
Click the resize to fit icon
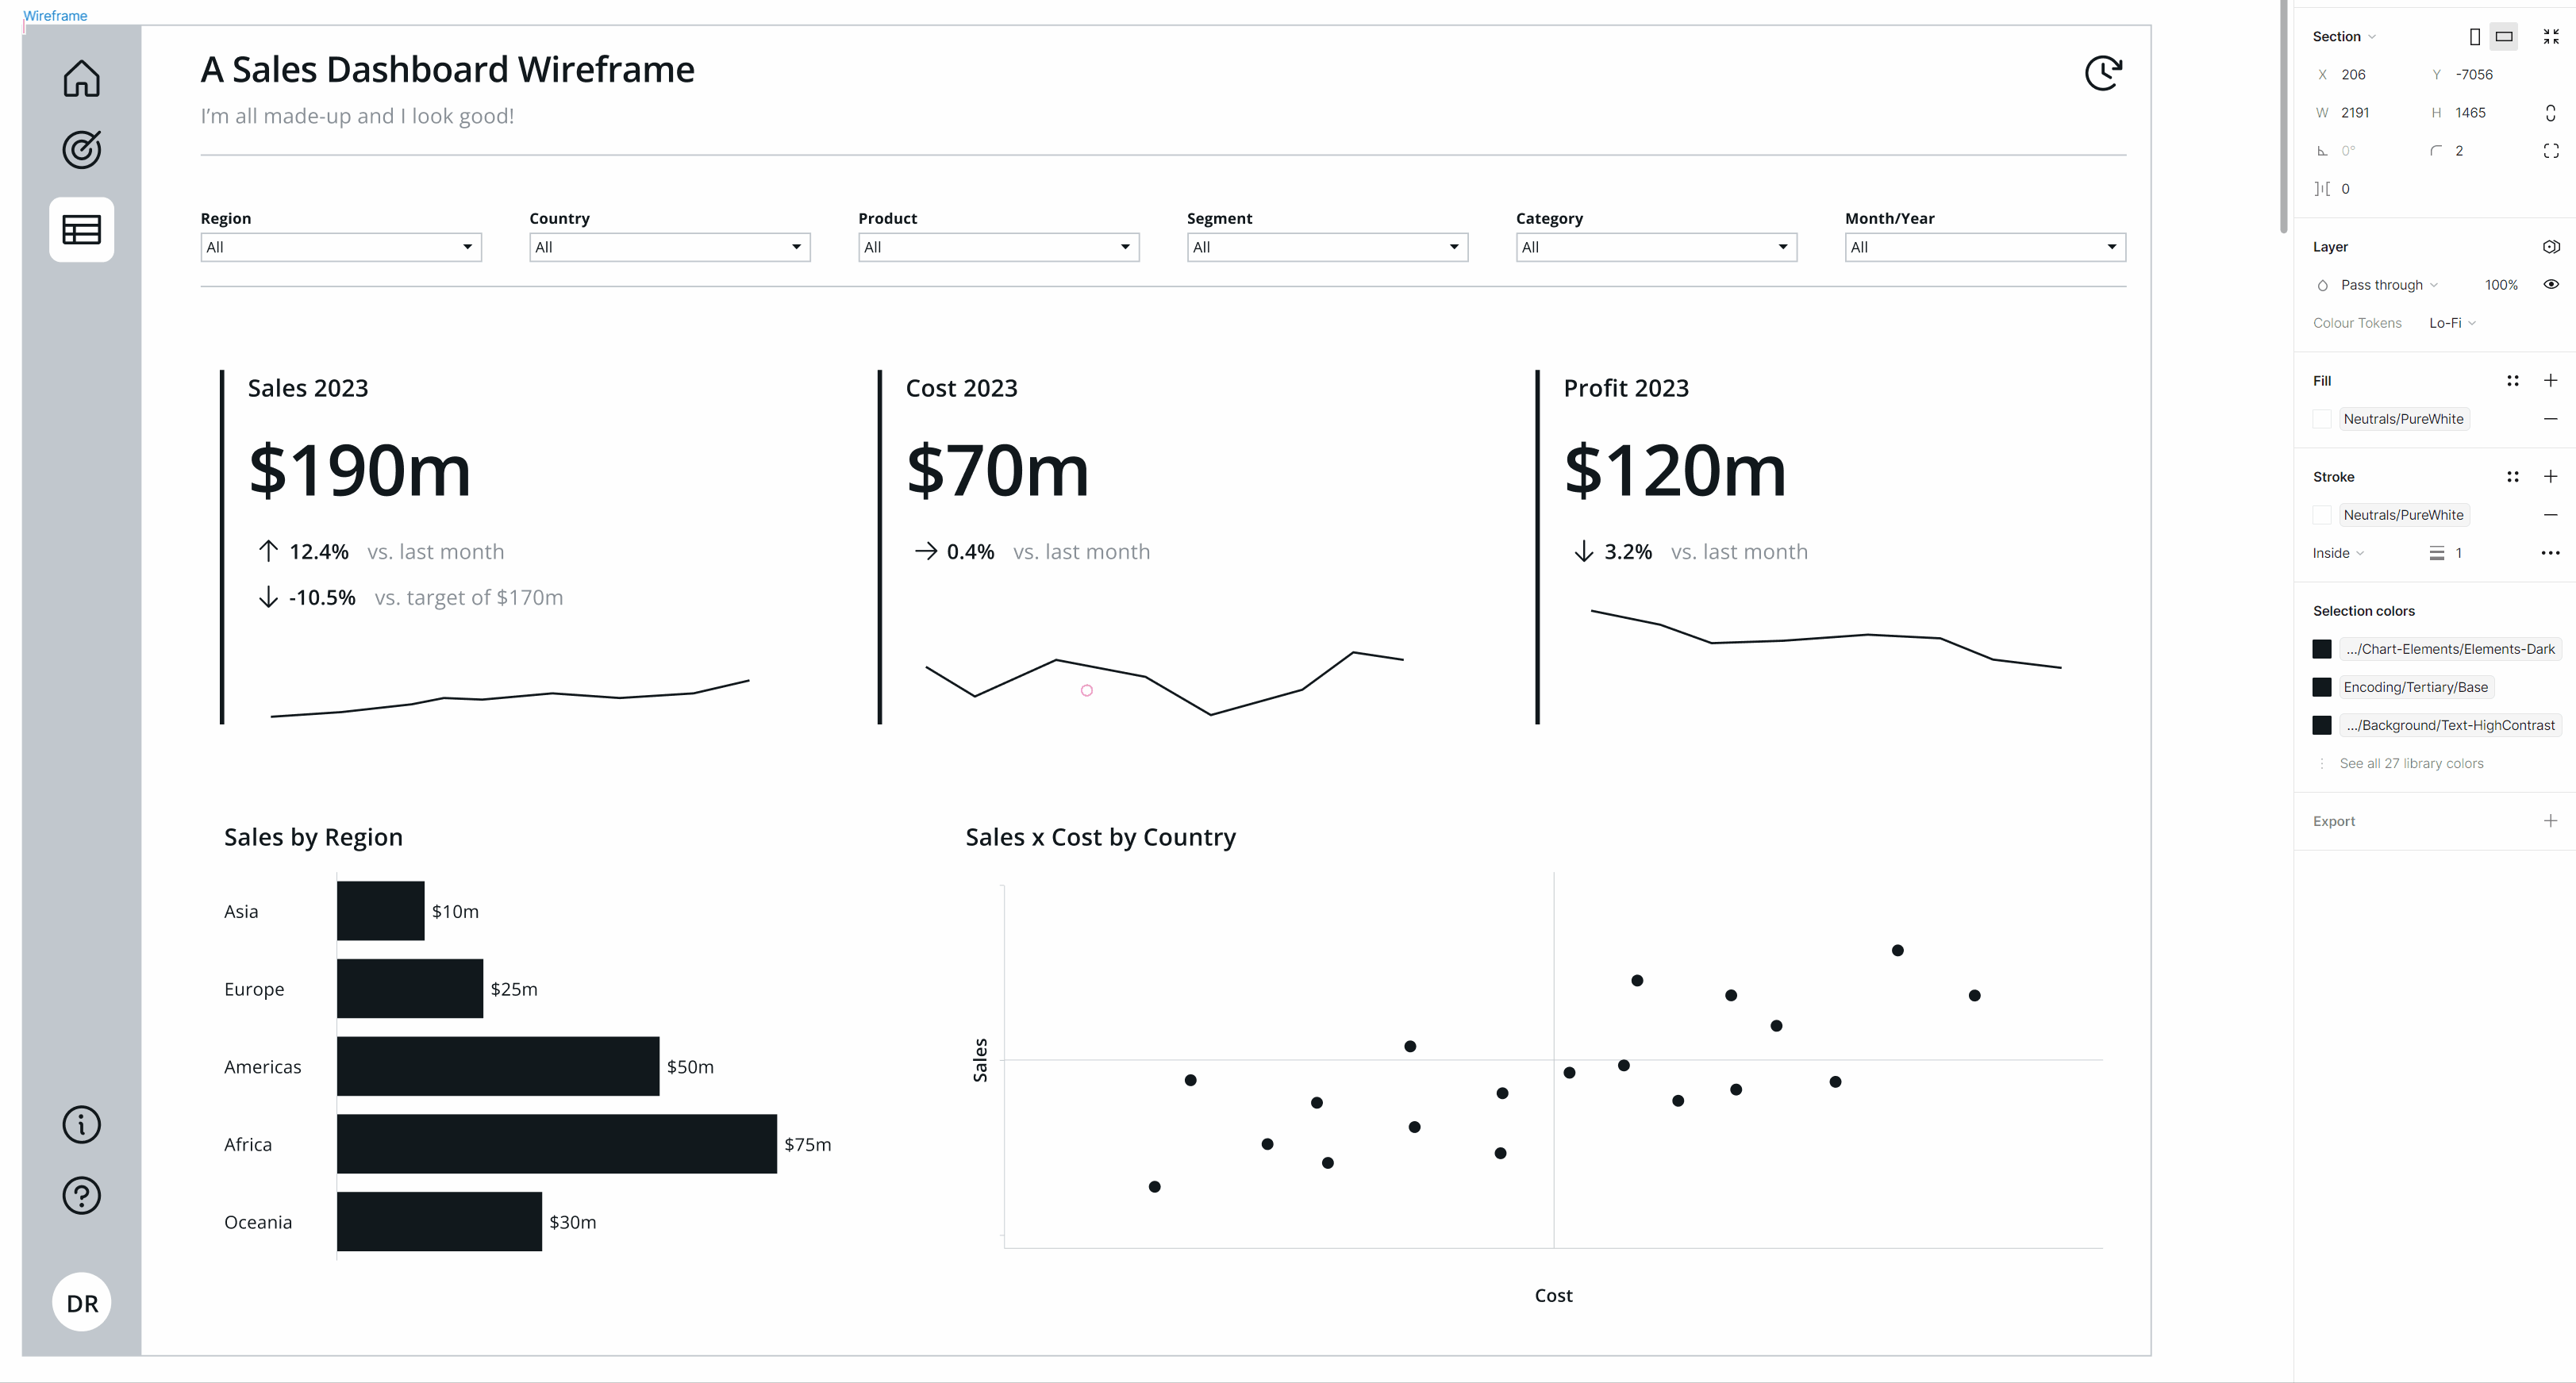pos(2550,36)
